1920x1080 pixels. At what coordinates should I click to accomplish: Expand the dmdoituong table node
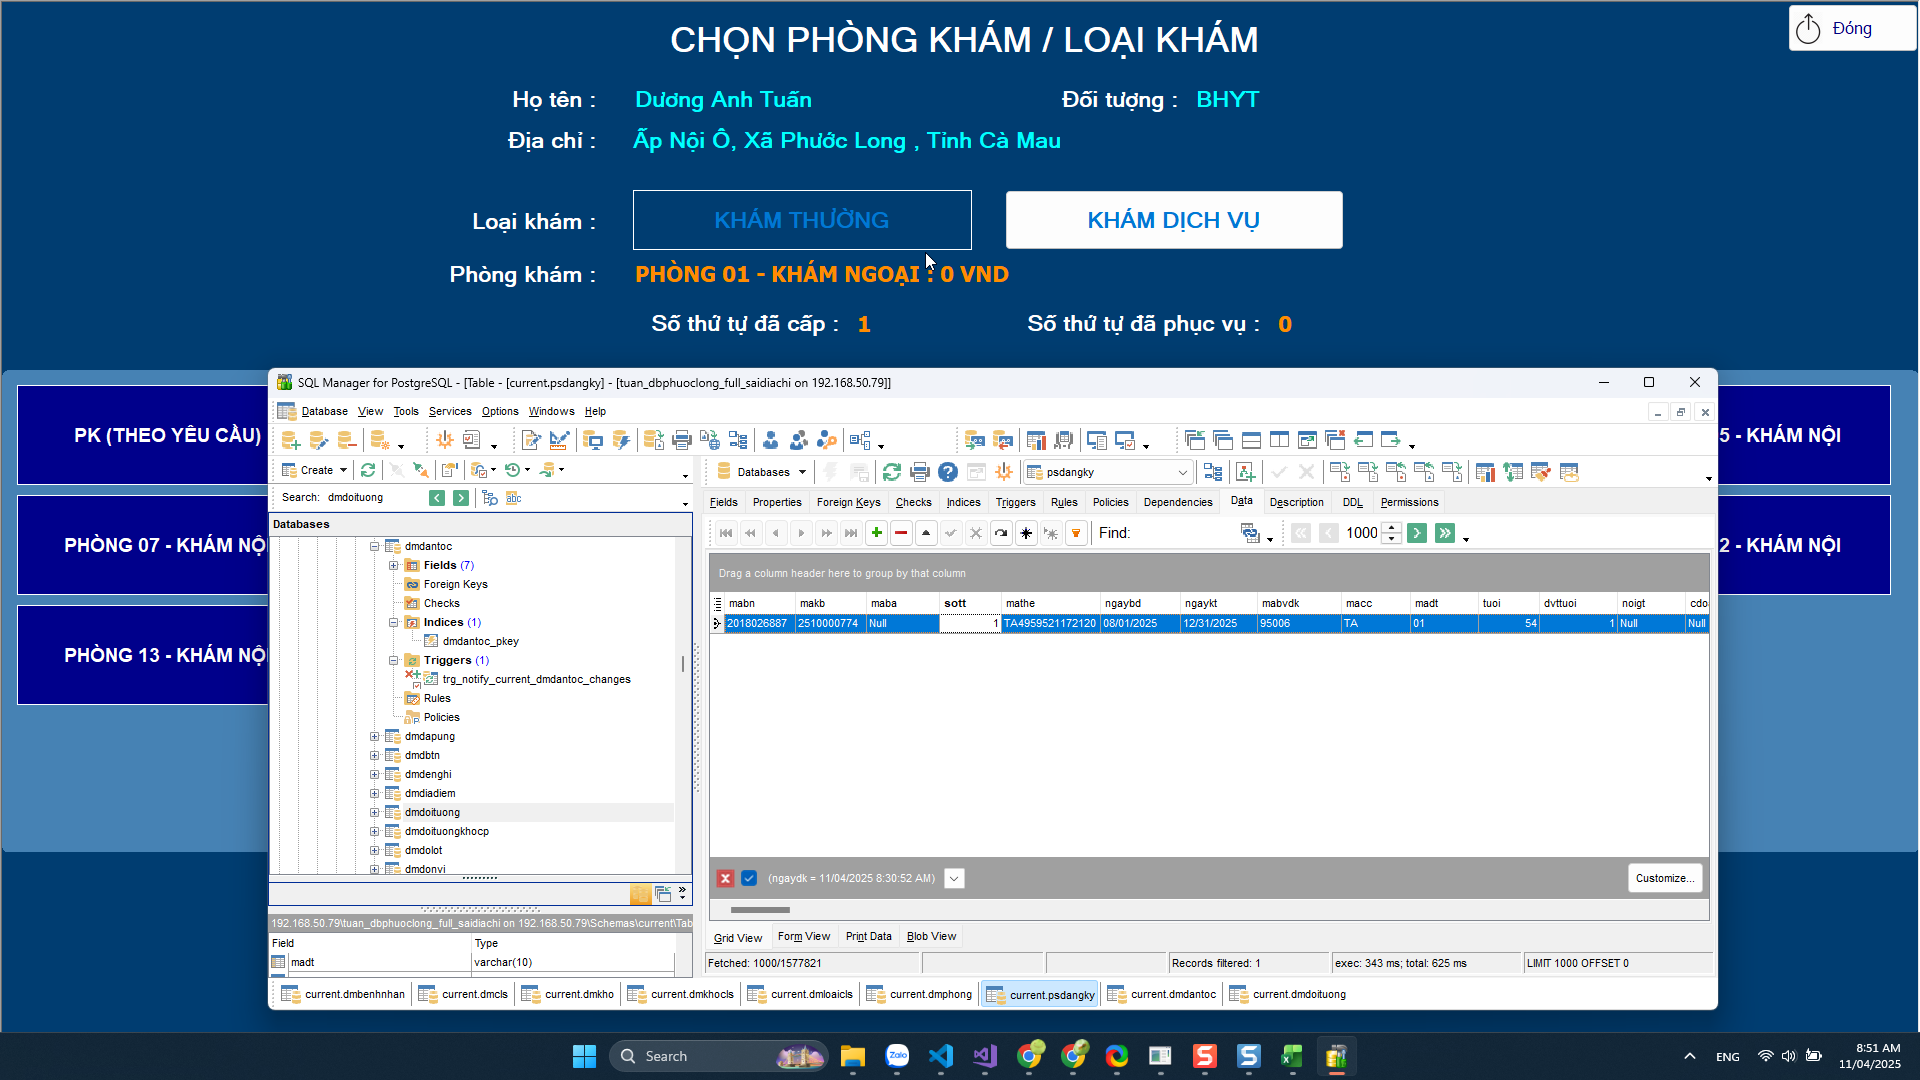pyautogui.click(x=375, y=812)
